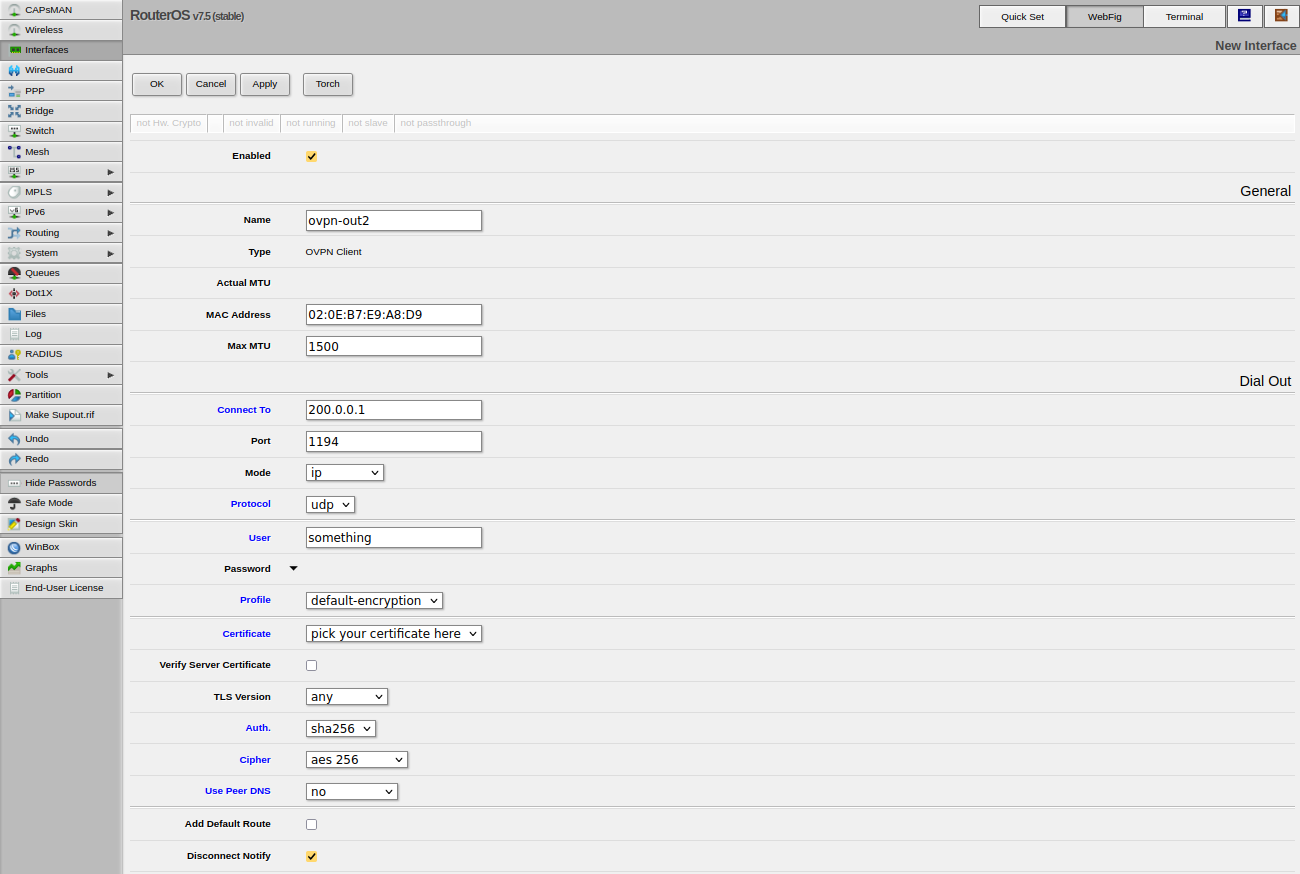Viewport: 1300px width, 874px height.
Task: Select the WebFig tab
Action: (1104, 17)
